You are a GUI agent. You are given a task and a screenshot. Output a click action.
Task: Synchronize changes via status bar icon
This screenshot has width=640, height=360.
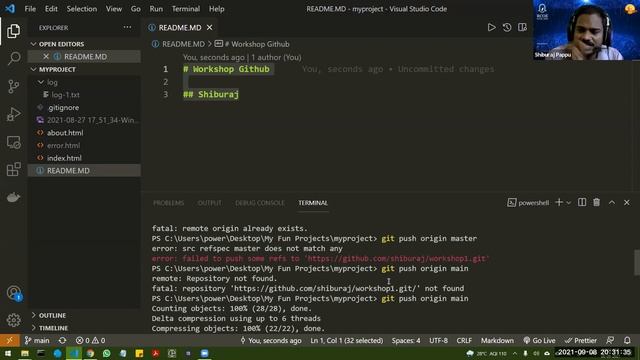[x=62, y=340]
